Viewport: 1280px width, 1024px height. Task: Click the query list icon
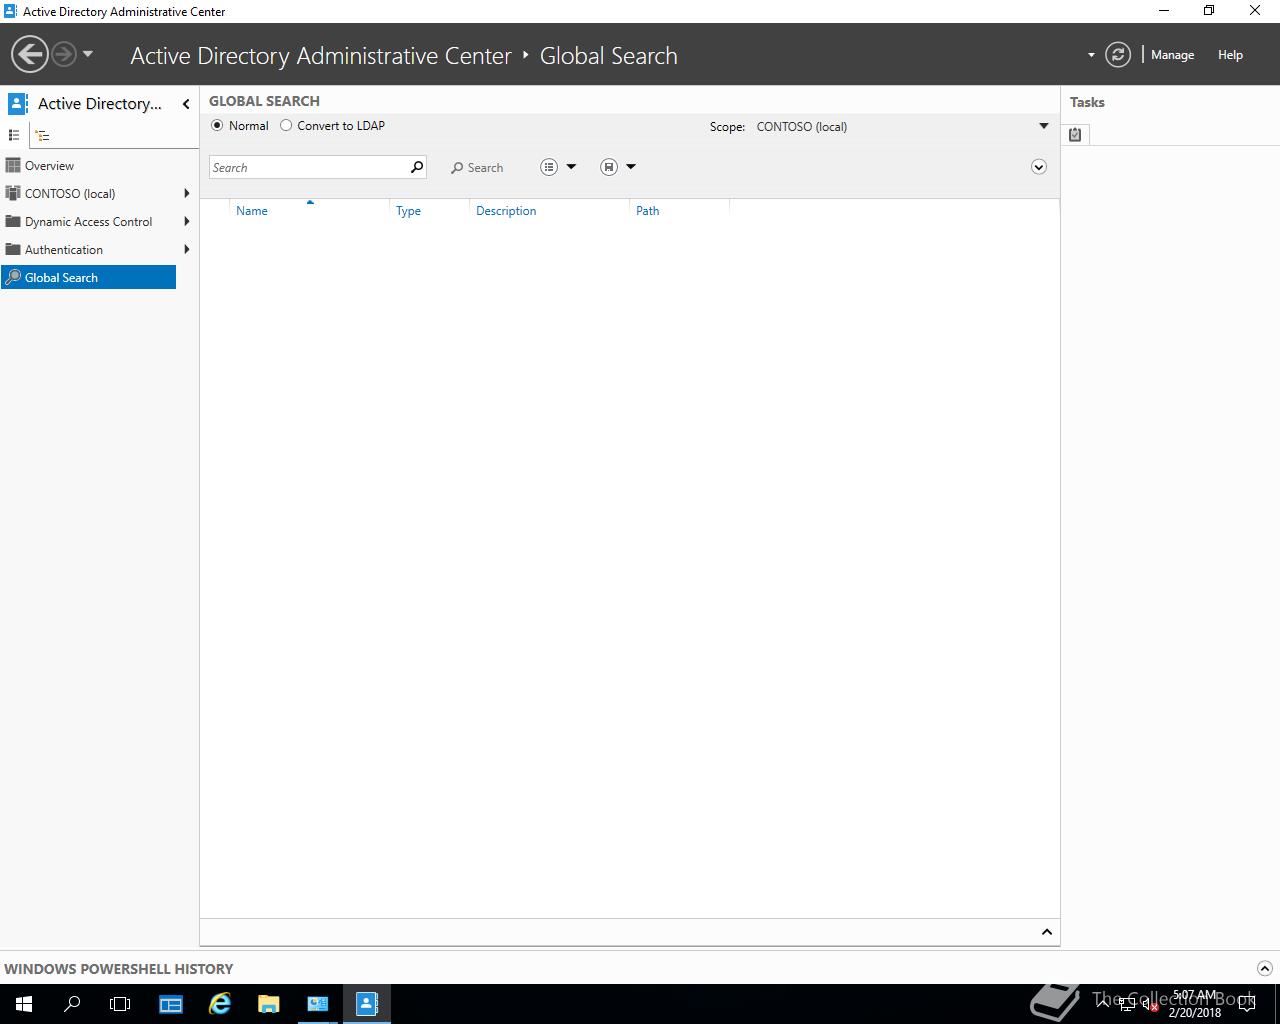coord(549,167)
